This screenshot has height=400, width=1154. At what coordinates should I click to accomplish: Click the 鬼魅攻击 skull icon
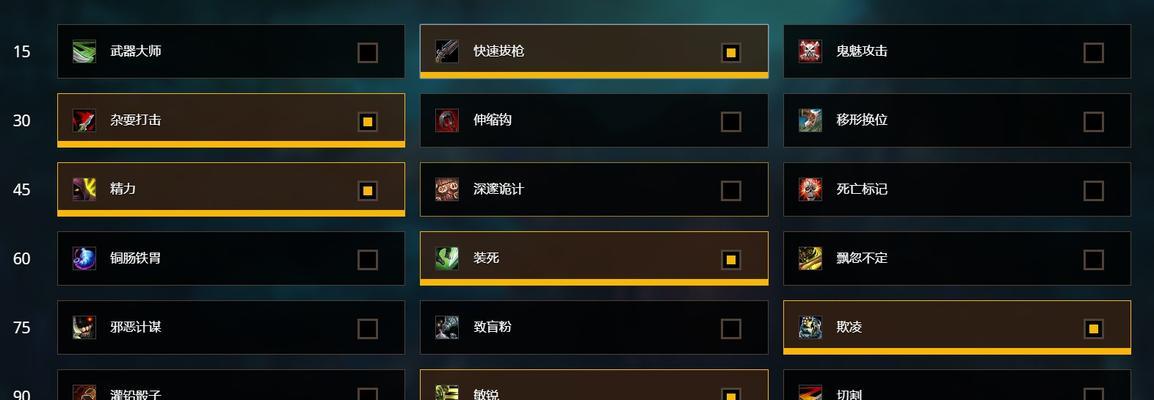coord(810,51)
